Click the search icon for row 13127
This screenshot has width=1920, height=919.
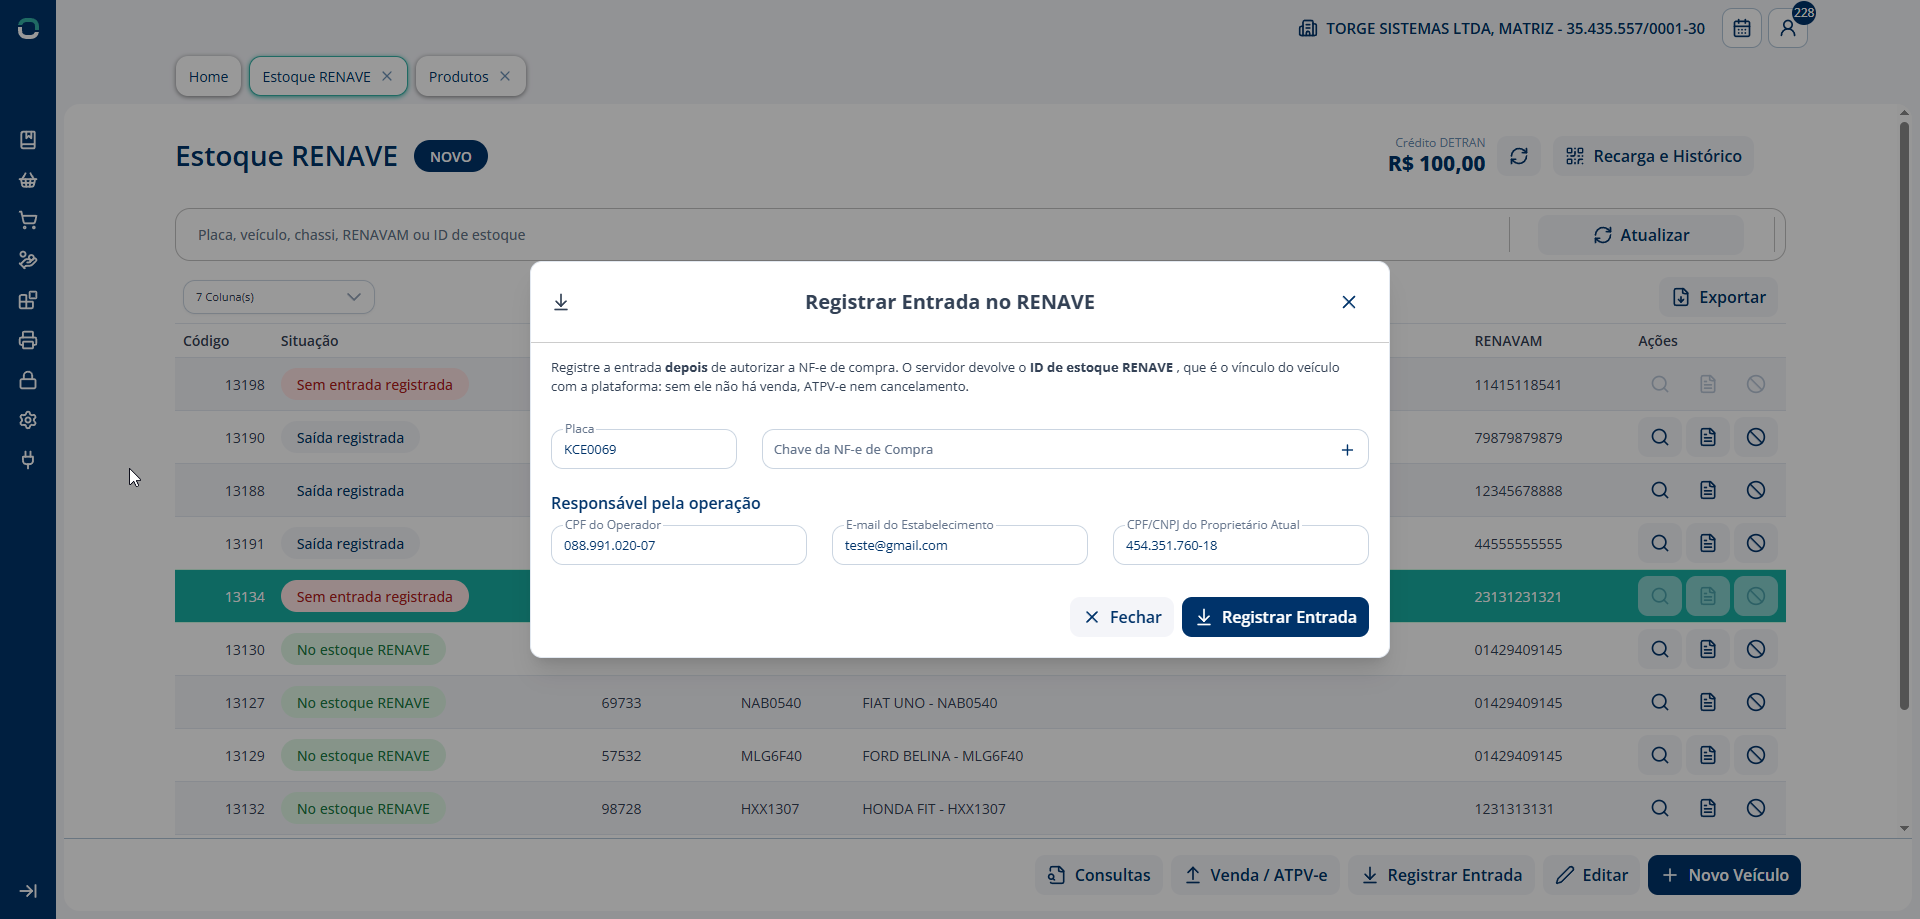point(1660,702)
